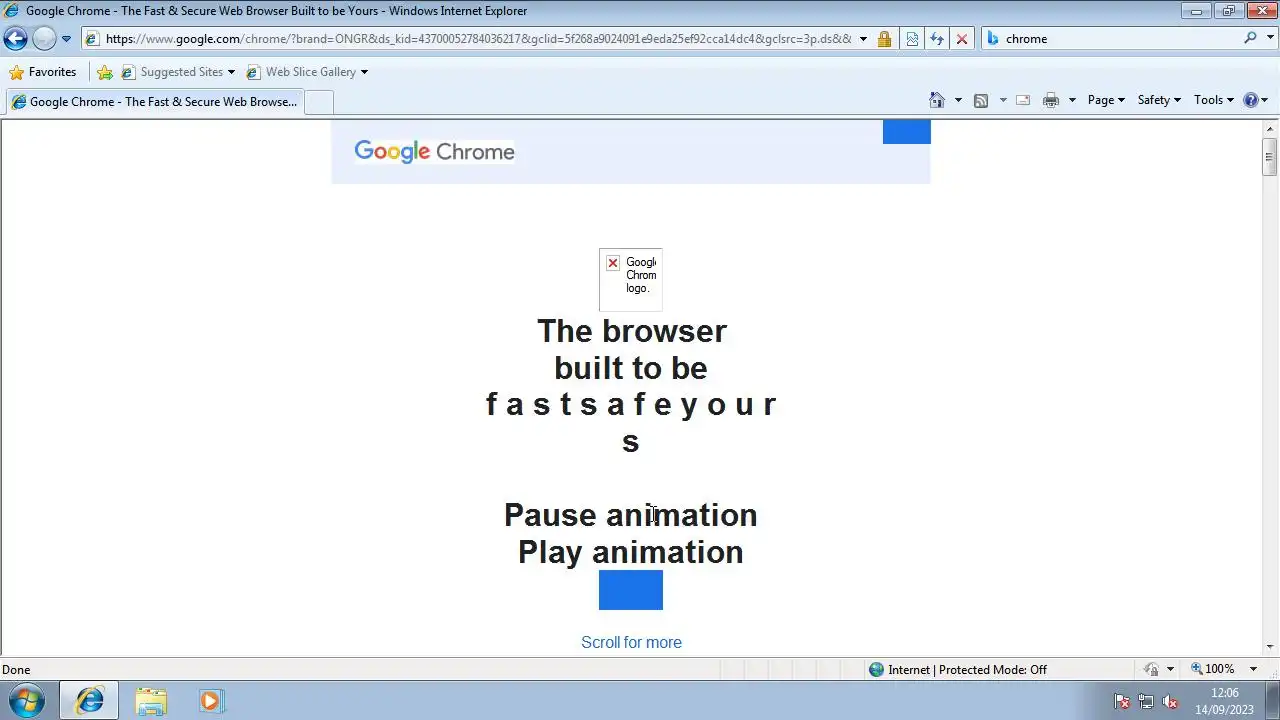Image resolution: width=1280 pixels, height=720 pixels.
Task: Click the Google Chrome logo in header
Action: (x=434, y=151)
